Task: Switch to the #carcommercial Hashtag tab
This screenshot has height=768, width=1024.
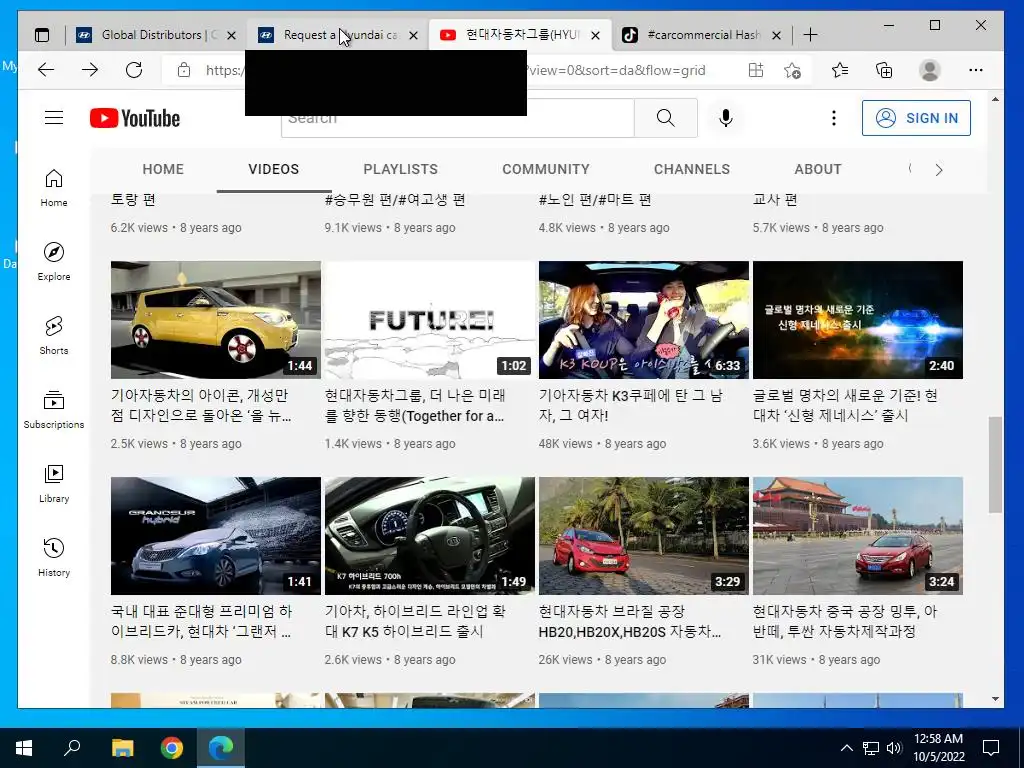Action: [x=702, y=35]
